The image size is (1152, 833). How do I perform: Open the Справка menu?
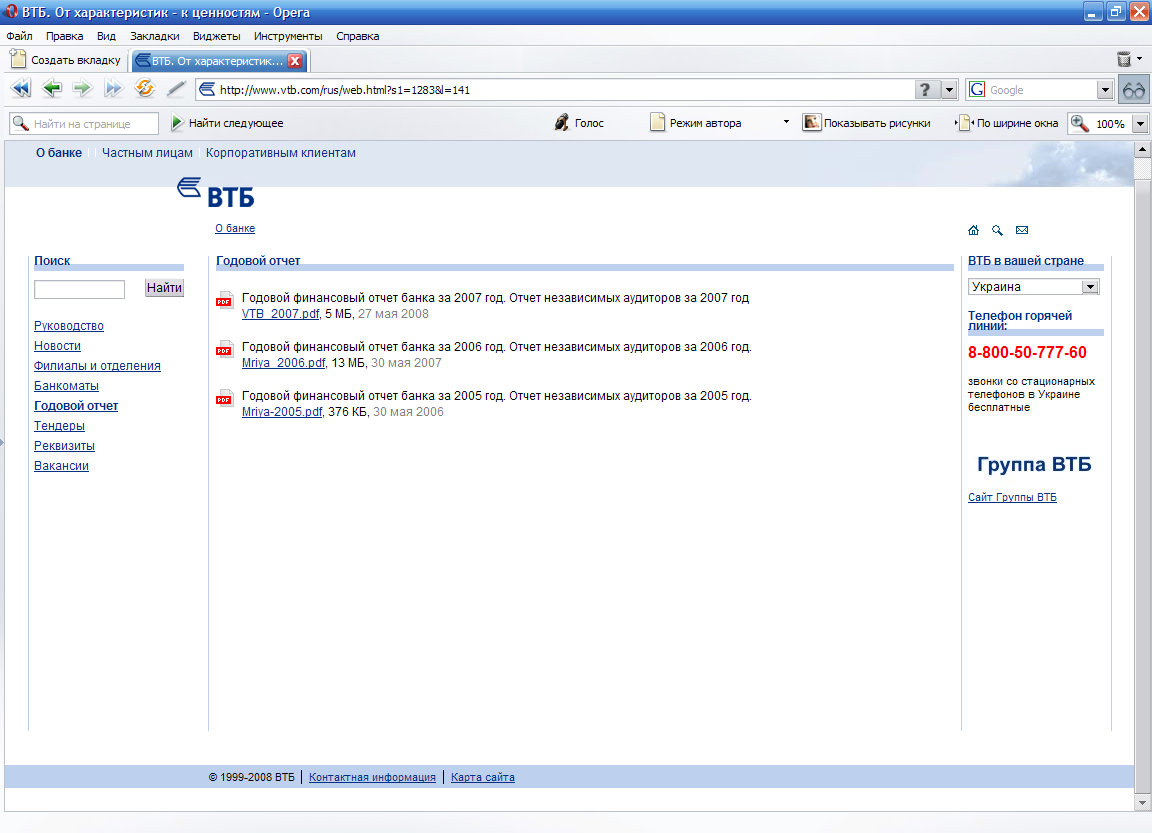click(358, 36)
